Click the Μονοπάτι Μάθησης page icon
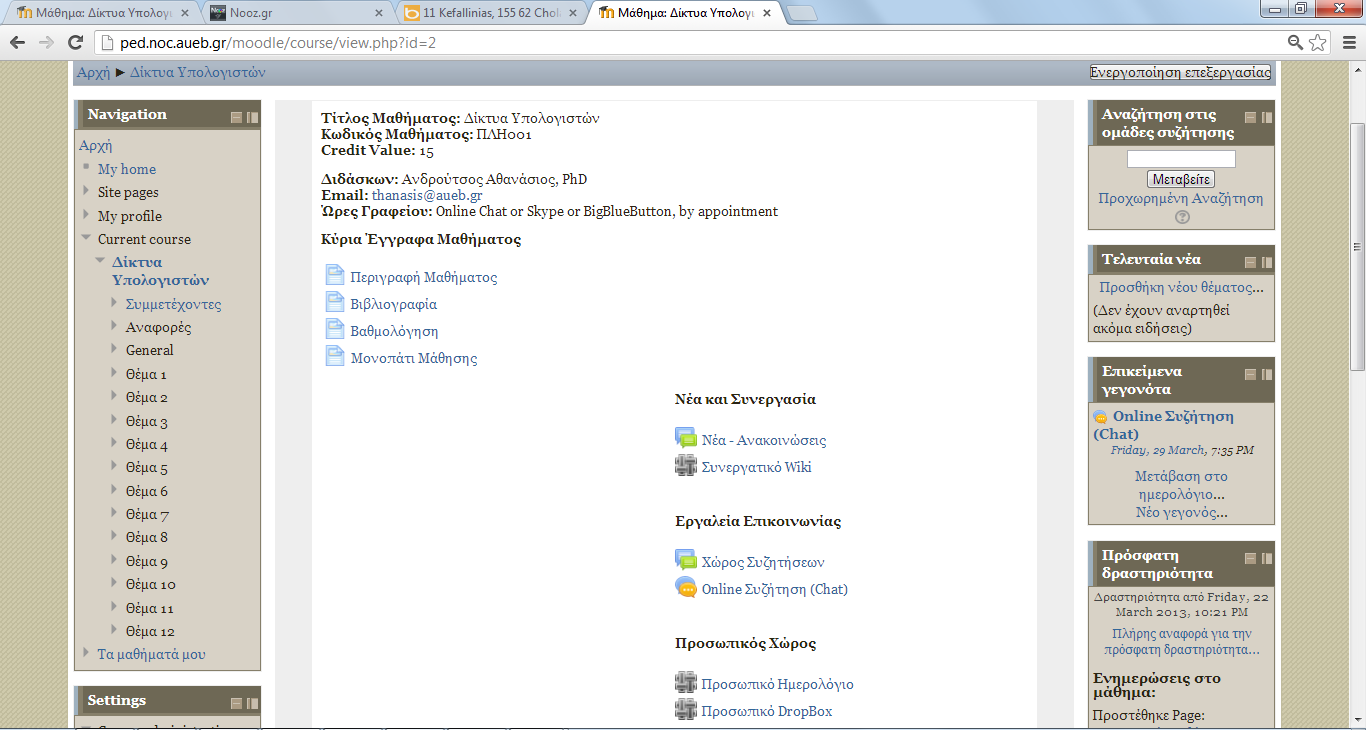This screenshot has height=730, width=1366. 335,357
